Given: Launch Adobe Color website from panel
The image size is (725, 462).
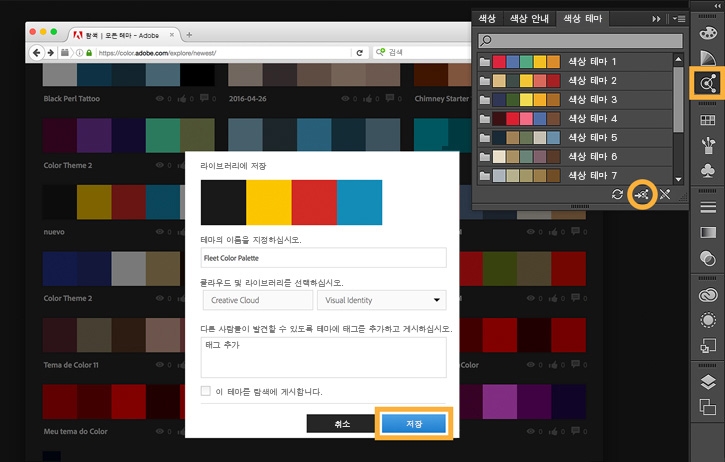Looking at the screenshot, I should click(642, 195).
